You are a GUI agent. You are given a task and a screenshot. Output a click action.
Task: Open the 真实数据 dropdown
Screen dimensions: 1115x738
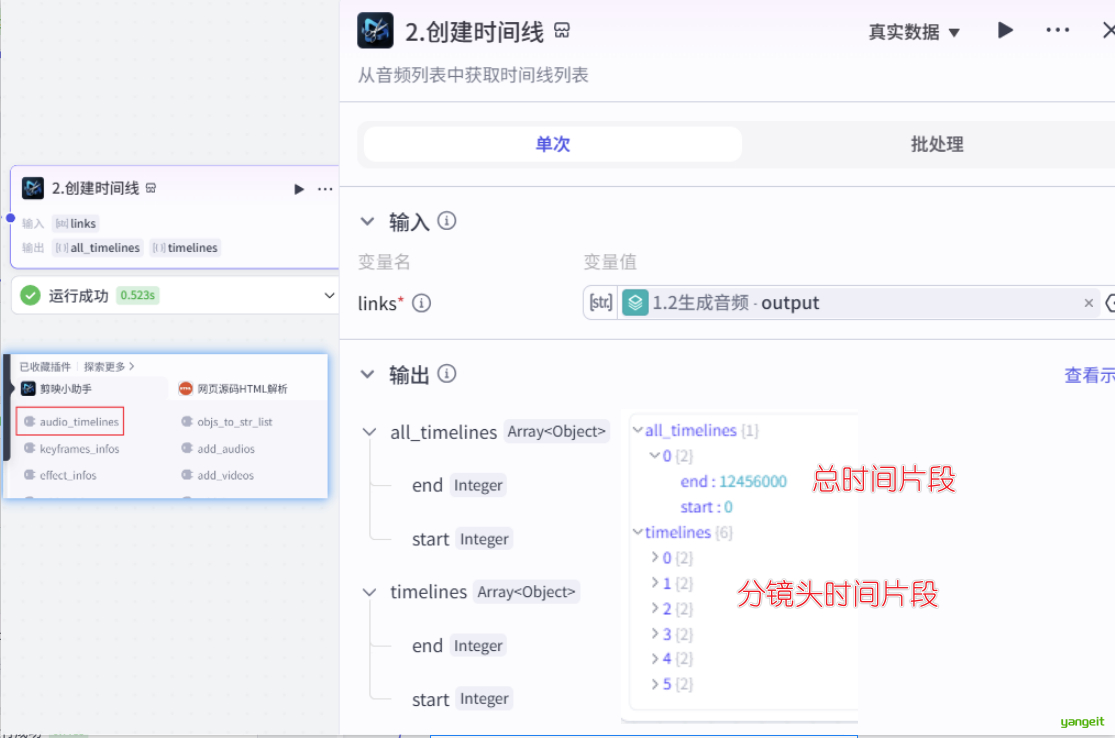coord(914,32)
